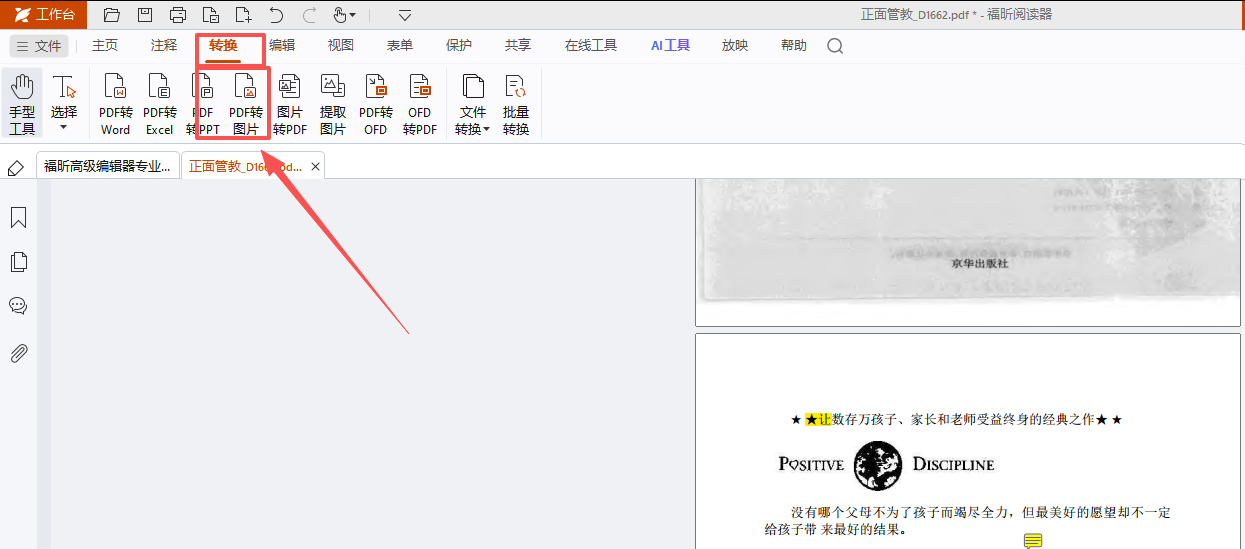Expand the 选择 tool dropdown arrow
Image resolution: width=1245 pixels, height=549 pixels.
pos(64,128)
